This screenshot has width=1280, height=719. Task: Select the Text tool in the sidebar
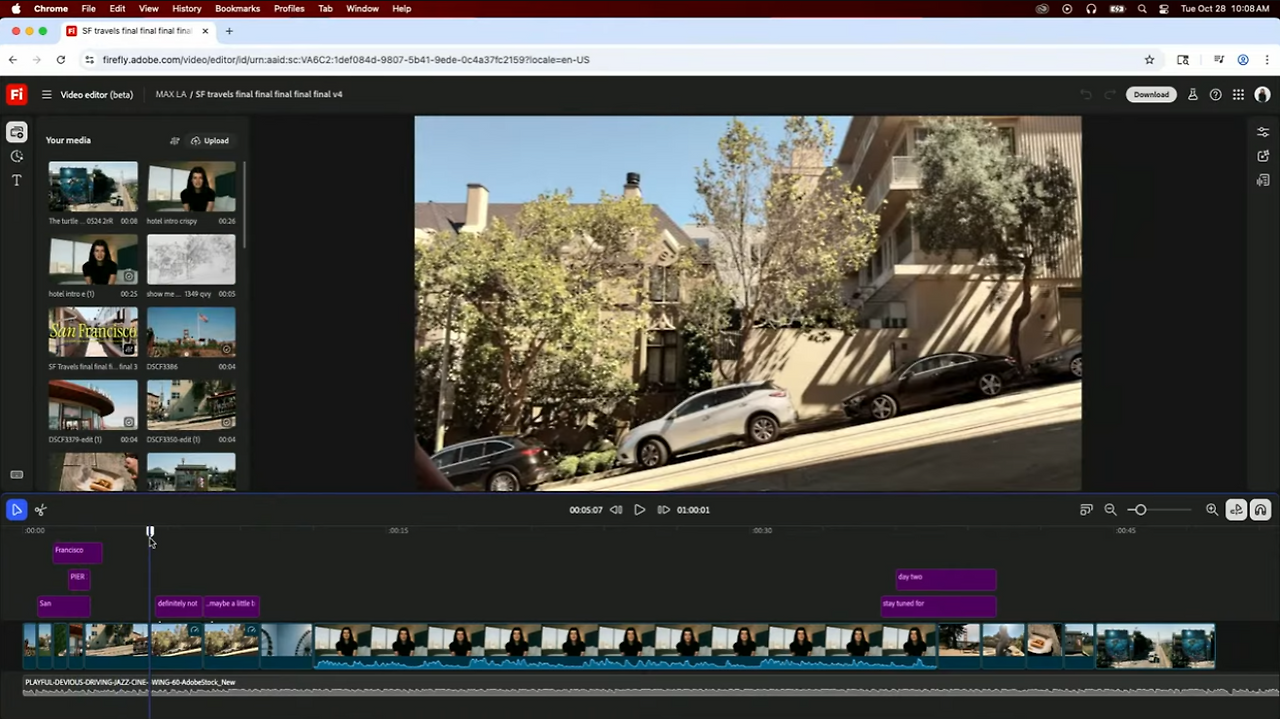coord(16,180)
